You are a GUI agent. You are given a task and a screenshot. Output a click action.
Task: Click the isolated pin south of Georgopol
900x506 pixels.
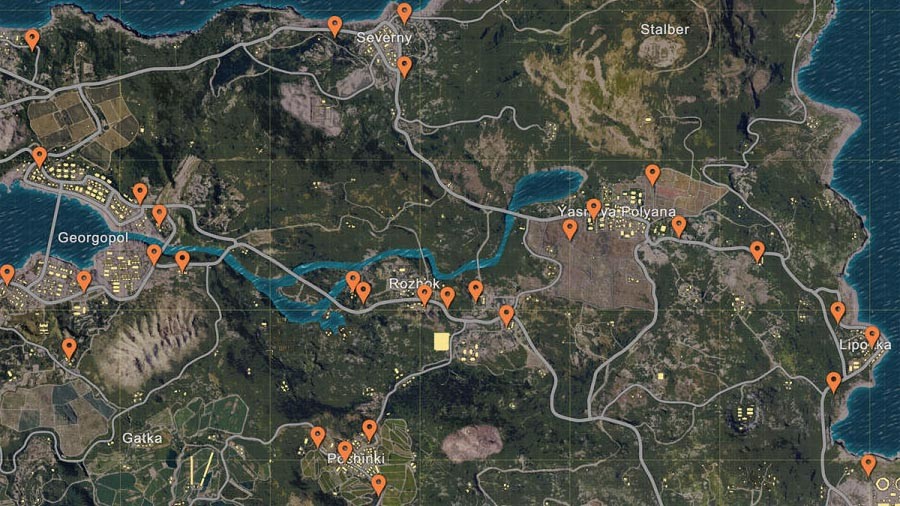69,349
